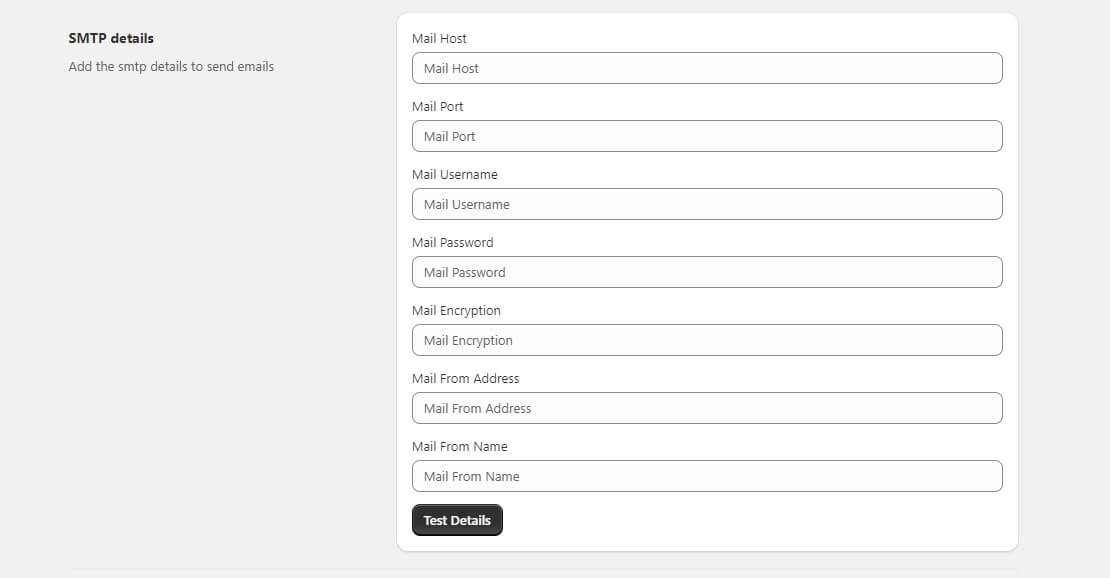Click the "Mail Encryption" field label
The width and height of the screenshot is (1110, 578).
coord(456,310)
